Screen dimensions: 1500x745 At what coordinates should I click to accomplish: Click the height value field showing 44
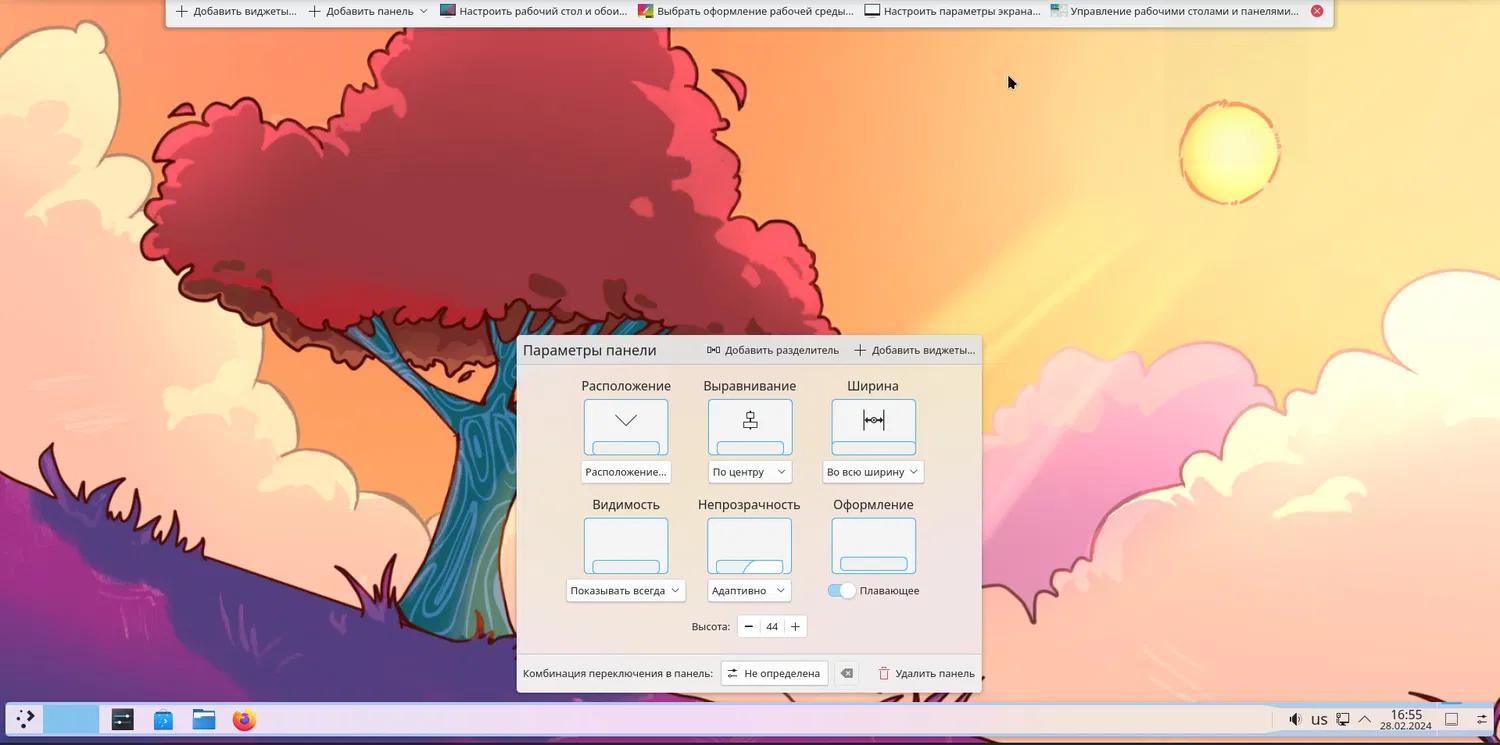tap(772, 627)
